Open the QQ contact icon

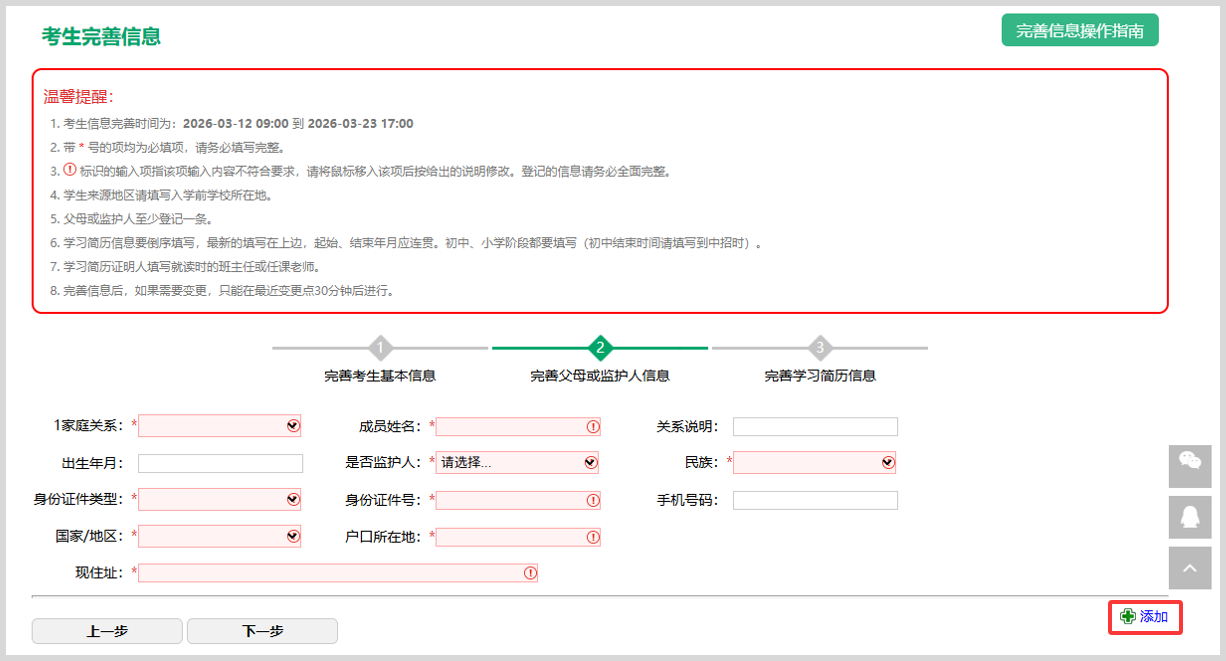click(x=1190, y=517)
